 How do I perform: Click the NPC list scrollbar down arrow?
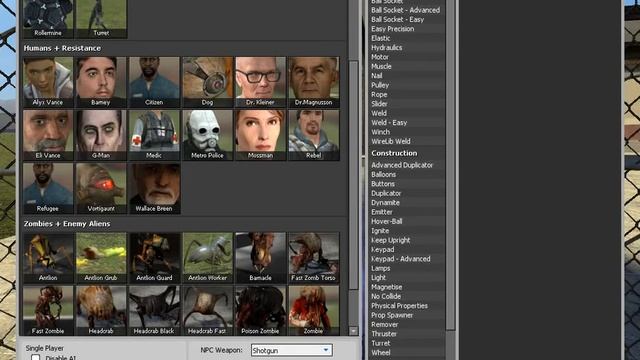tap(353, 331)
